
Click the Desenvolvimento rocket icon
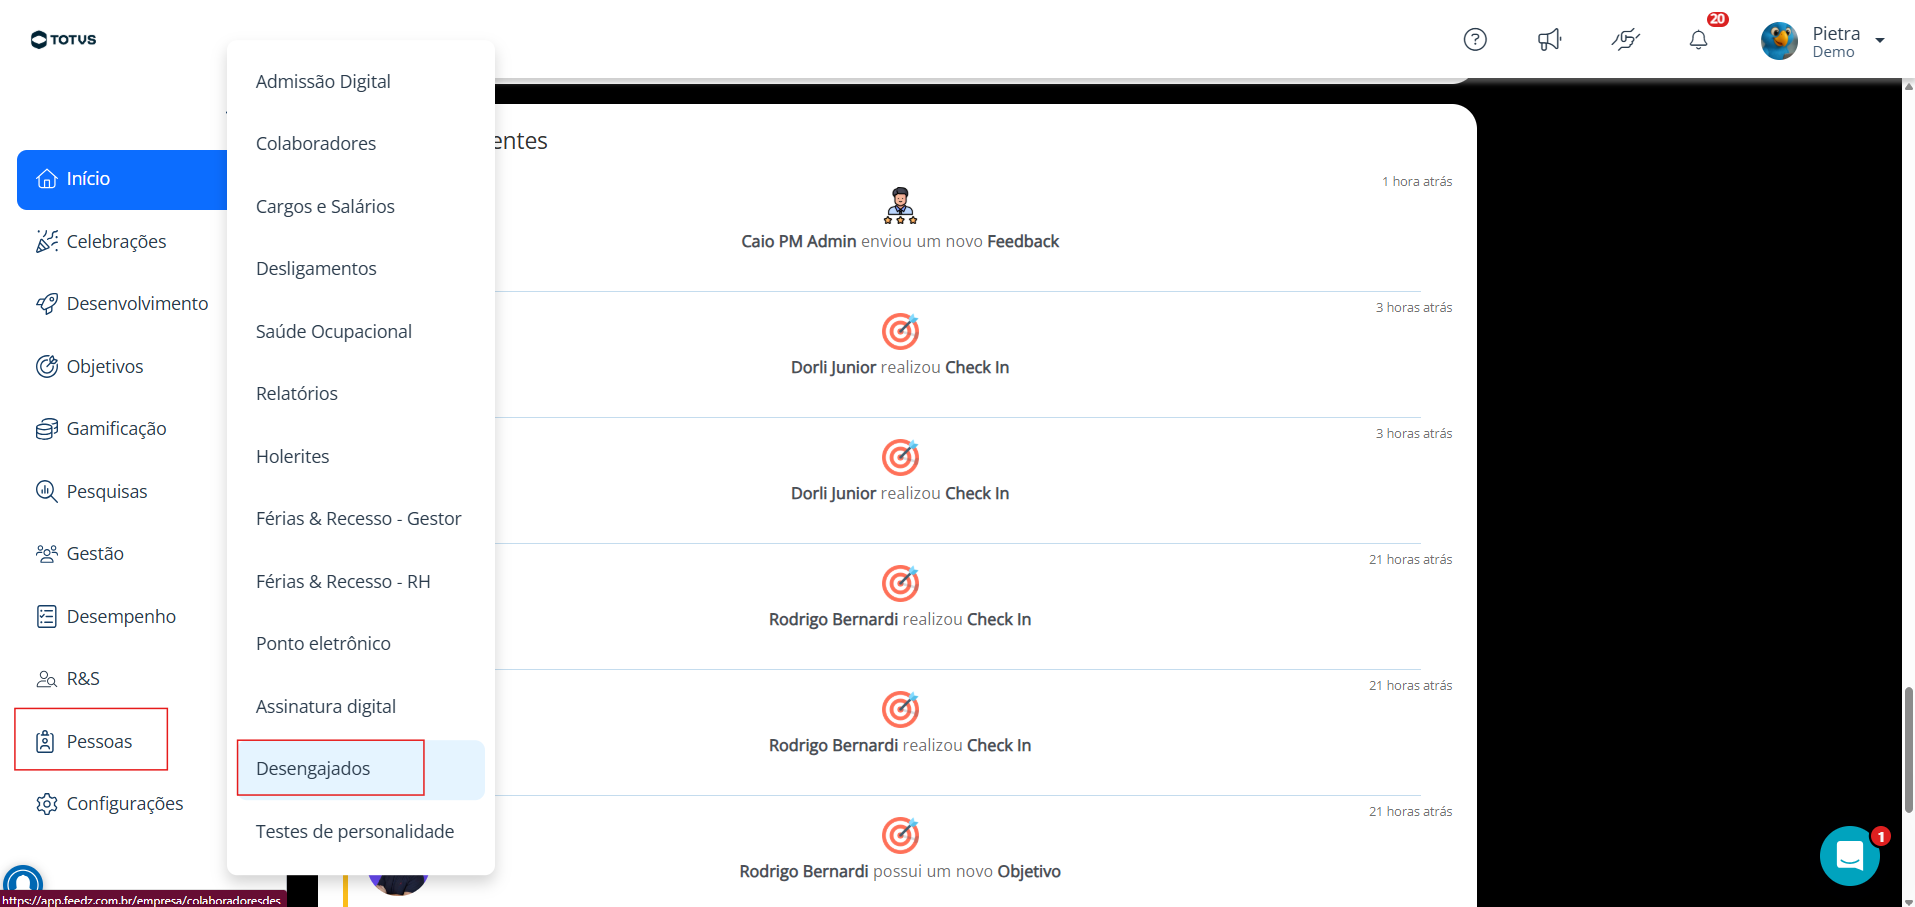point(47,304)
